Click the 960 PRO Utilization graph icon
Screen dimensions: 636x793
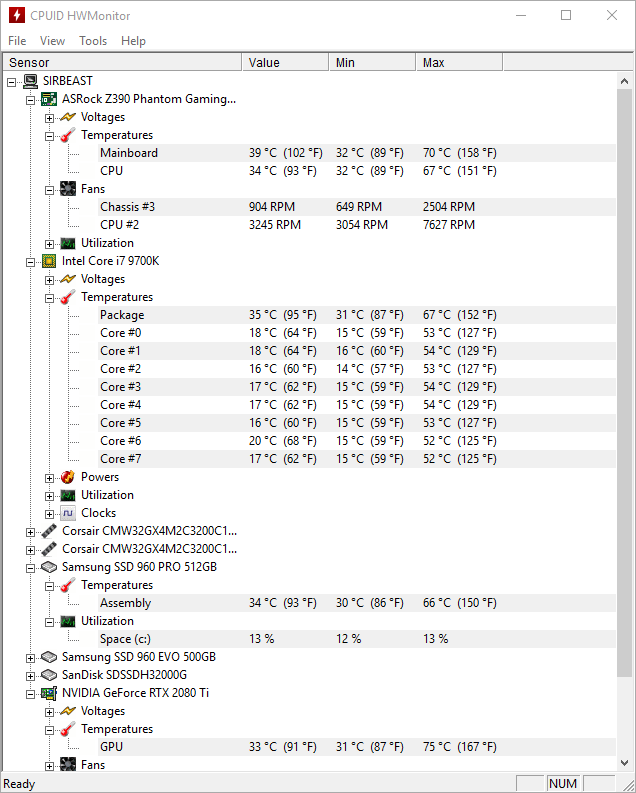(x=68, y=621)
